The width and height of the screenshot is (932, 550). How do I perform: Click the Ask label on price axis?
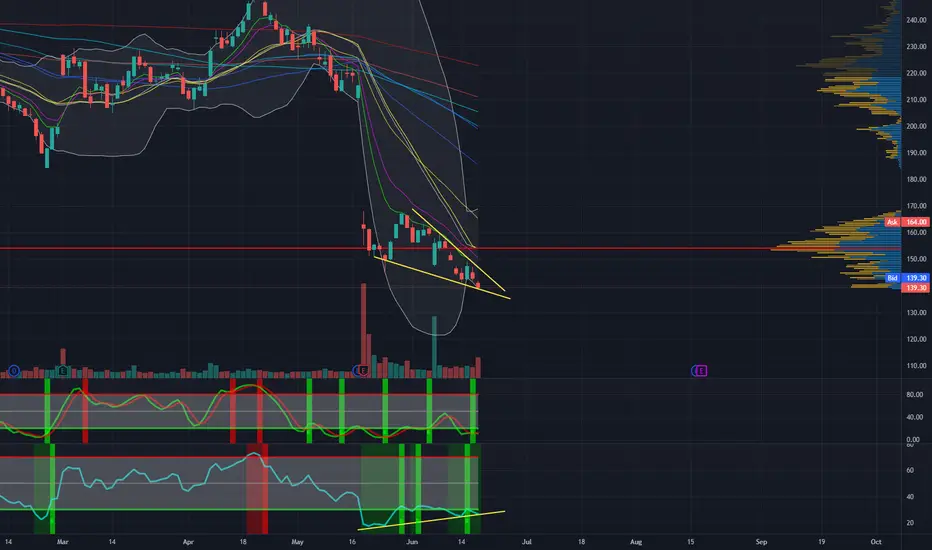pos(892,222)
